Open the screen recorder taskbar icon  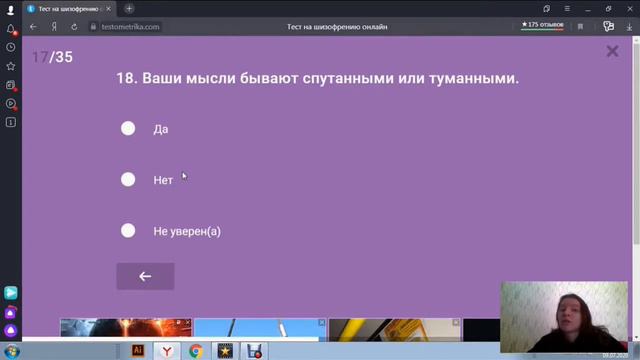coord(254,351)
